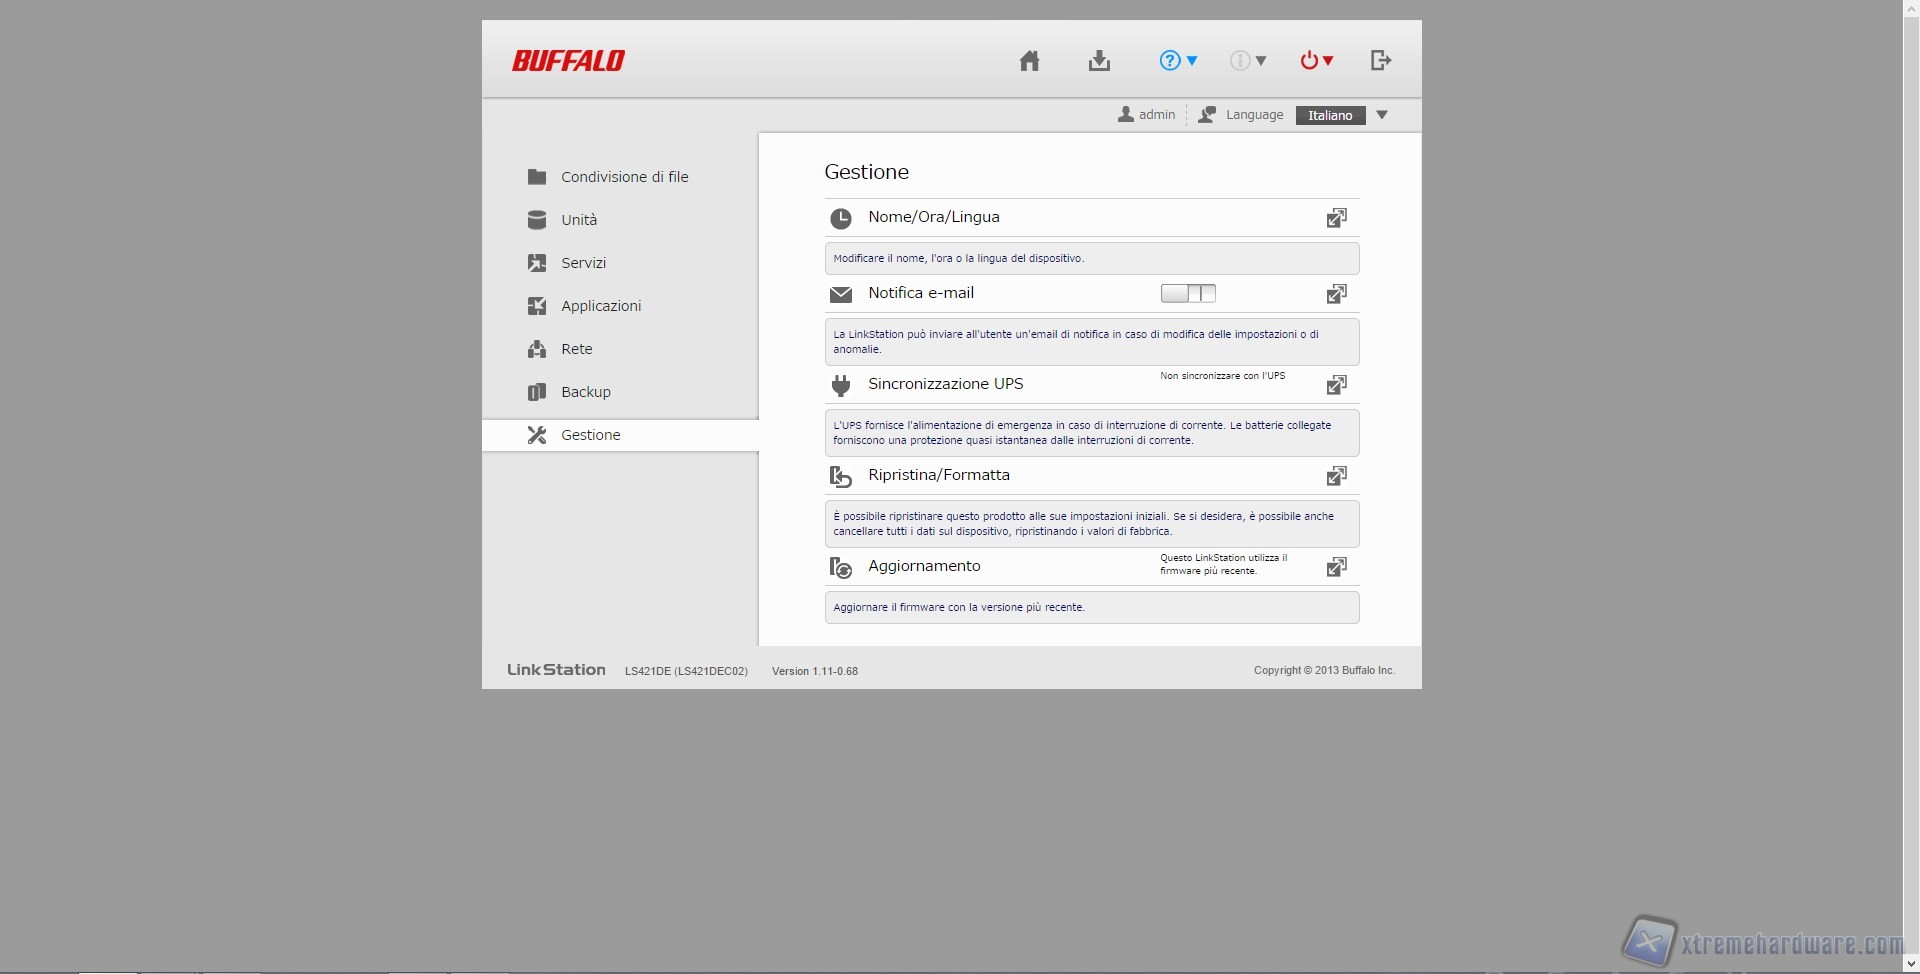
Task: Open Ripristina/Formatta settings popup icon
Action: click(x=1336, y=476)
